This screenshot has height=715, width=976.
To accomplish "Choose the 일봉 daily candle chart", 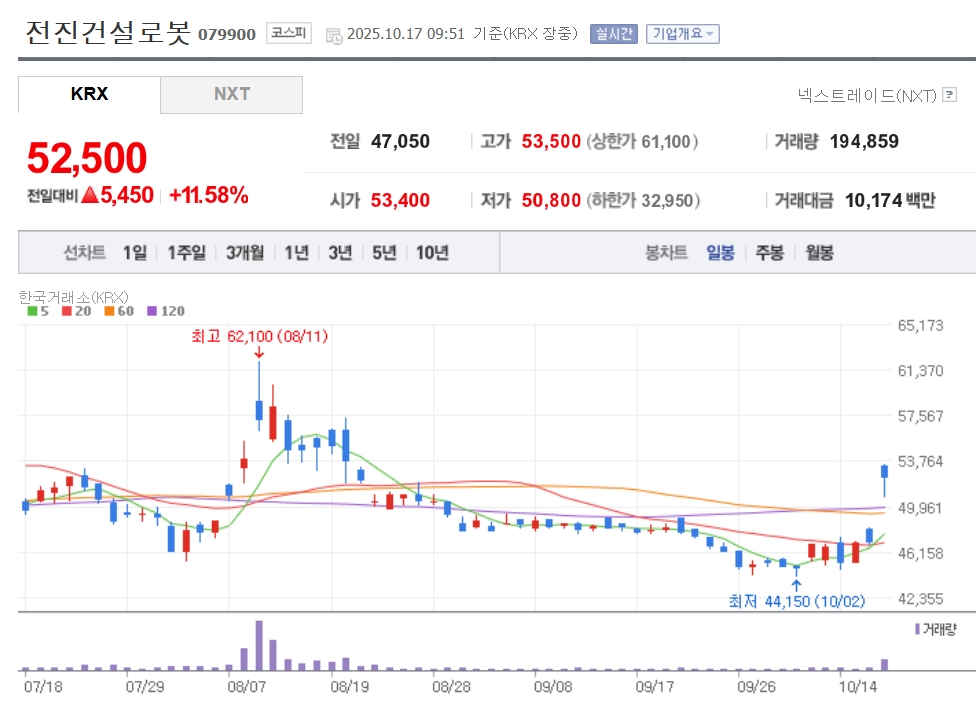I will tap(720, 253).
